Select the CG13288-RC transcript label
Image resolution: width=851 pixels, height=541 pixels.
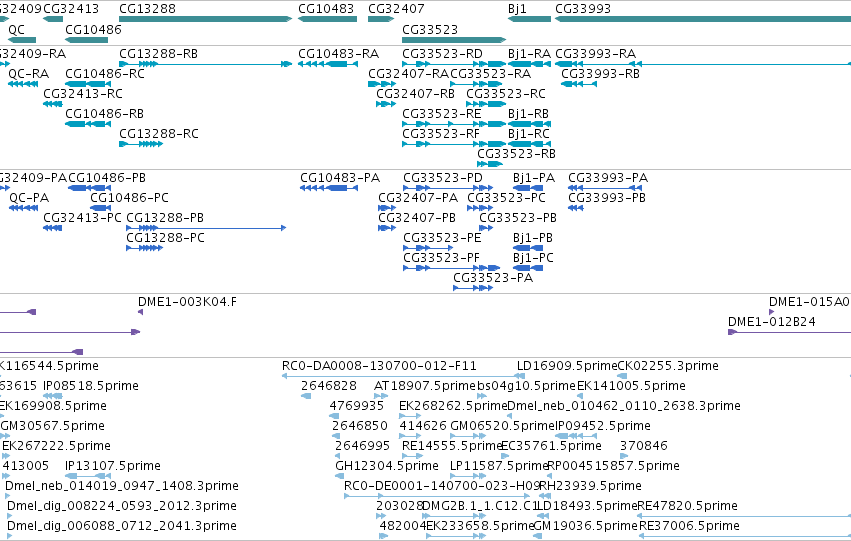(x=159, y=133)
